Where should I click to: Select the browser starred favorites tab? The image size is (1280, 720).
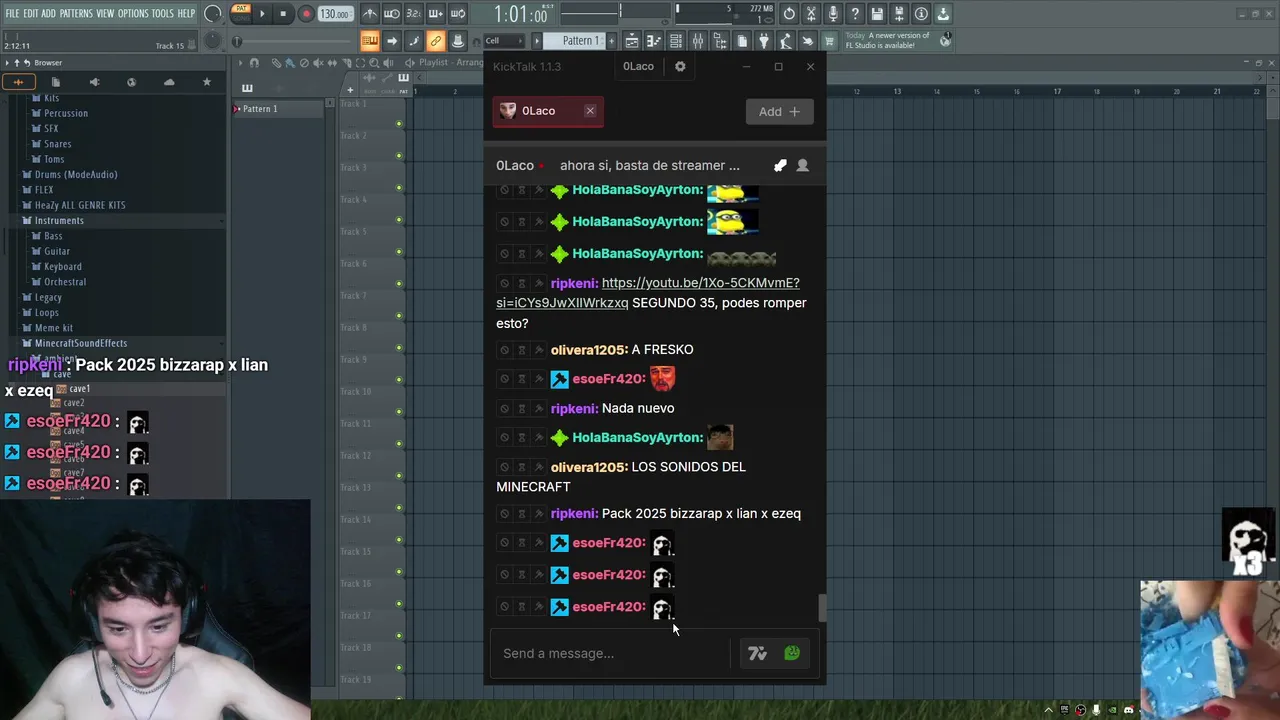pyautogui.click(x=207, y=82)
